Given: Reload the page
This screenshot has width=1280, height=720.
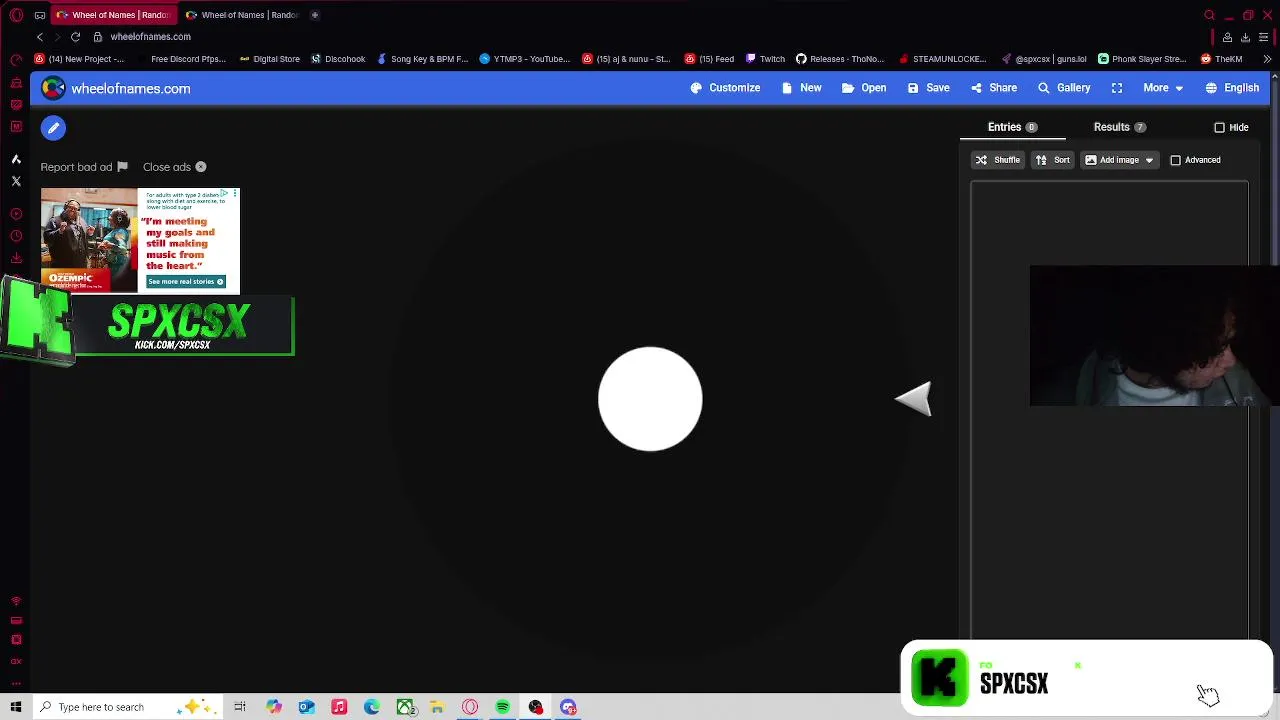Looking at the screenshot, I should point(75,37).
